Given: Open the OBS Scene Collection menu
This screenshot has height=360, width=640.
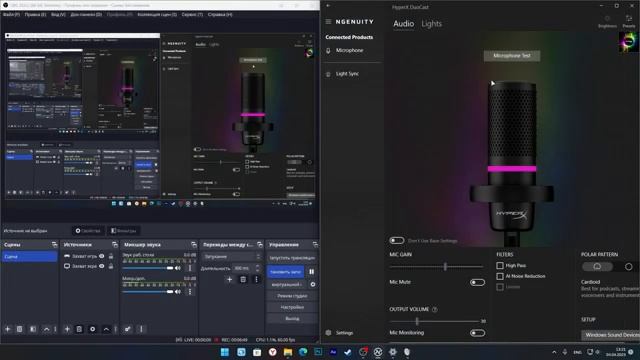Looking at the screenshot, I should (x=157, y=14).
